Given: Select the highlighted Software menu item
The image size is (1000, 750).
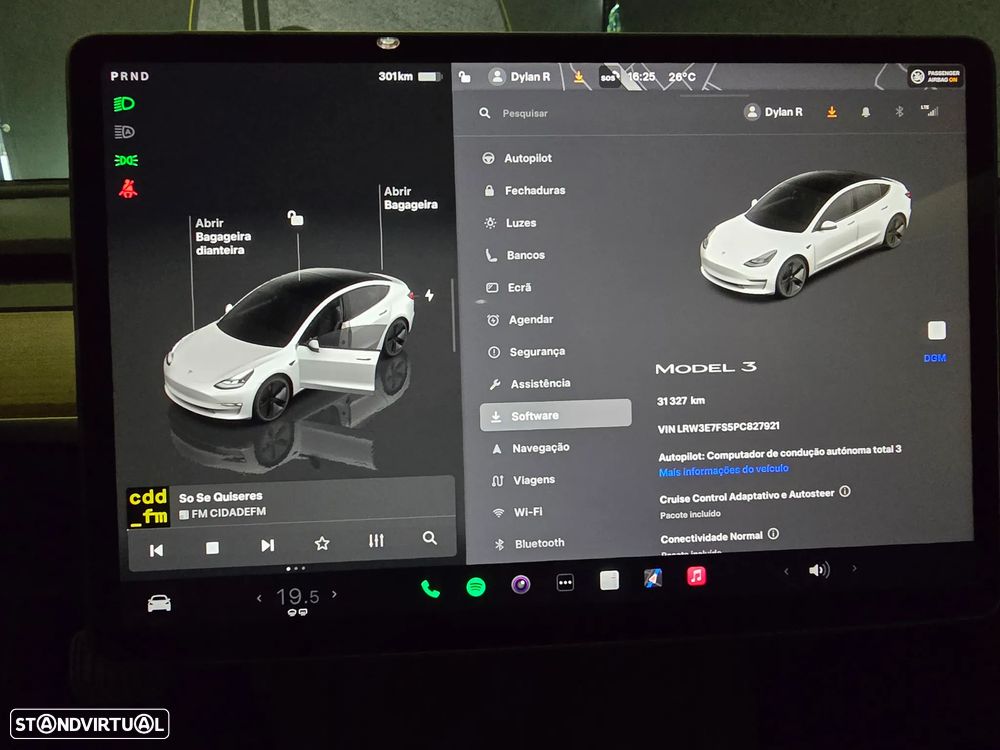Looking at the screenshot, I should [555, 415].
